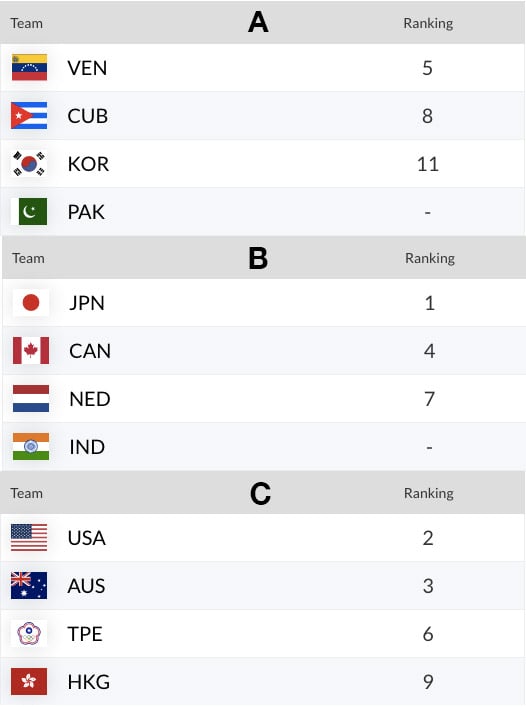The image size is (526, 707).
Task: Click the Australia flag icon
Action: pos(29,585)
